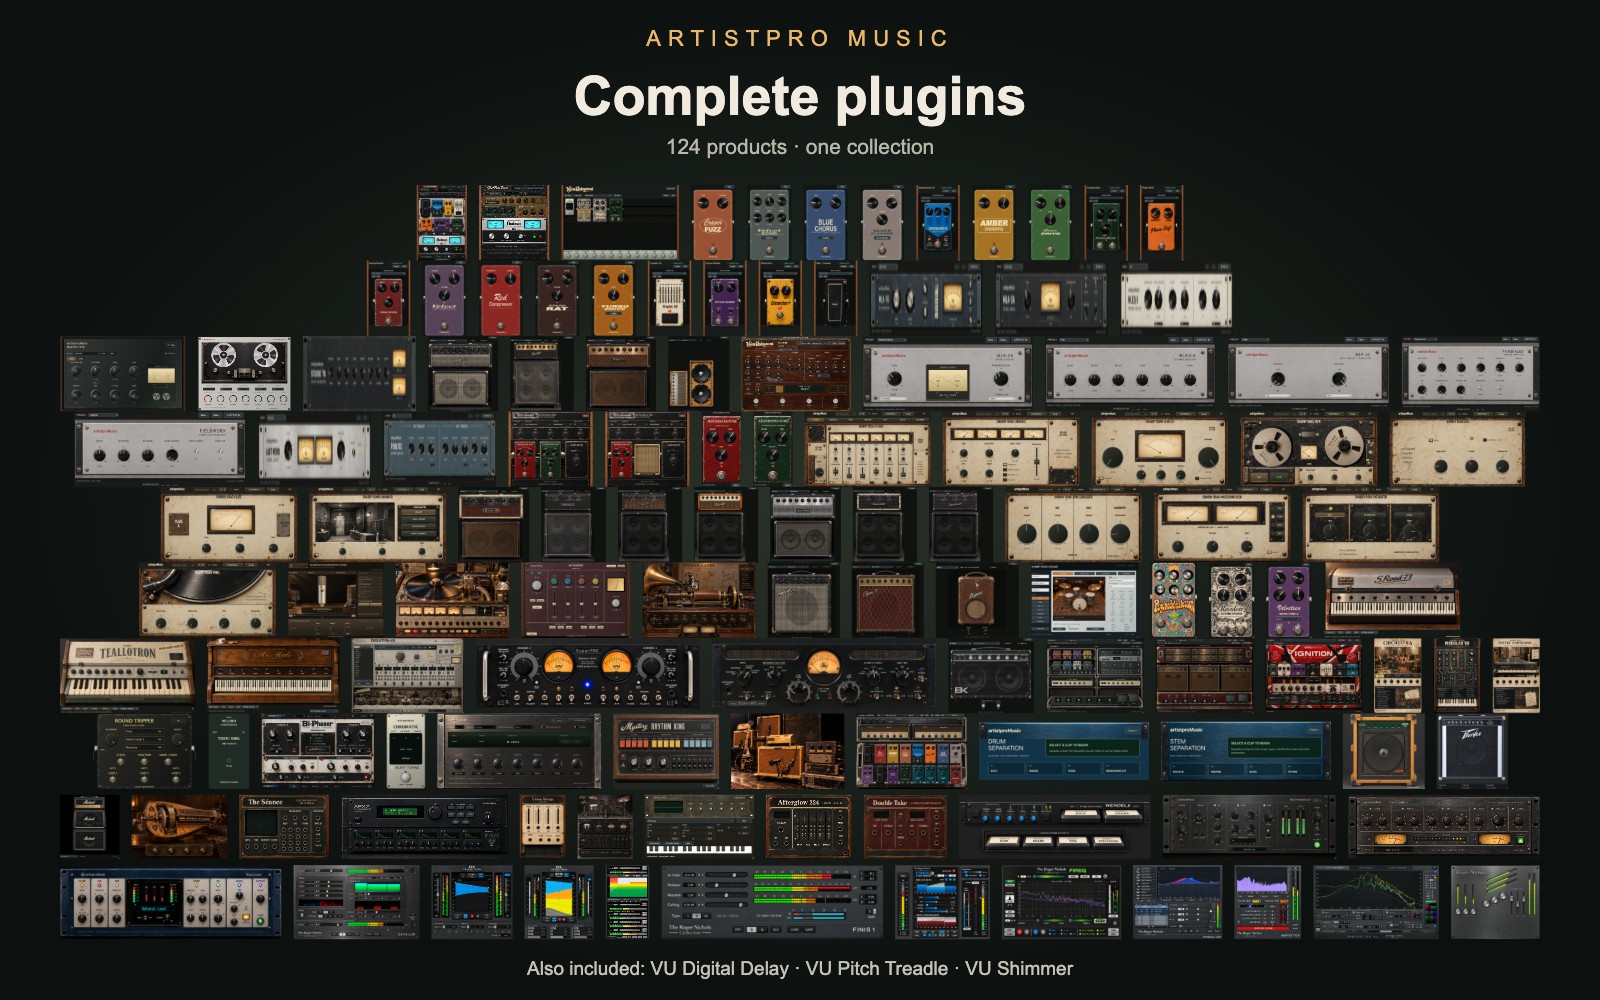Click the ARTISTPRO MUSIC brand text
This screenshot has width=1600, height=1000.
[x=798, y=38]
